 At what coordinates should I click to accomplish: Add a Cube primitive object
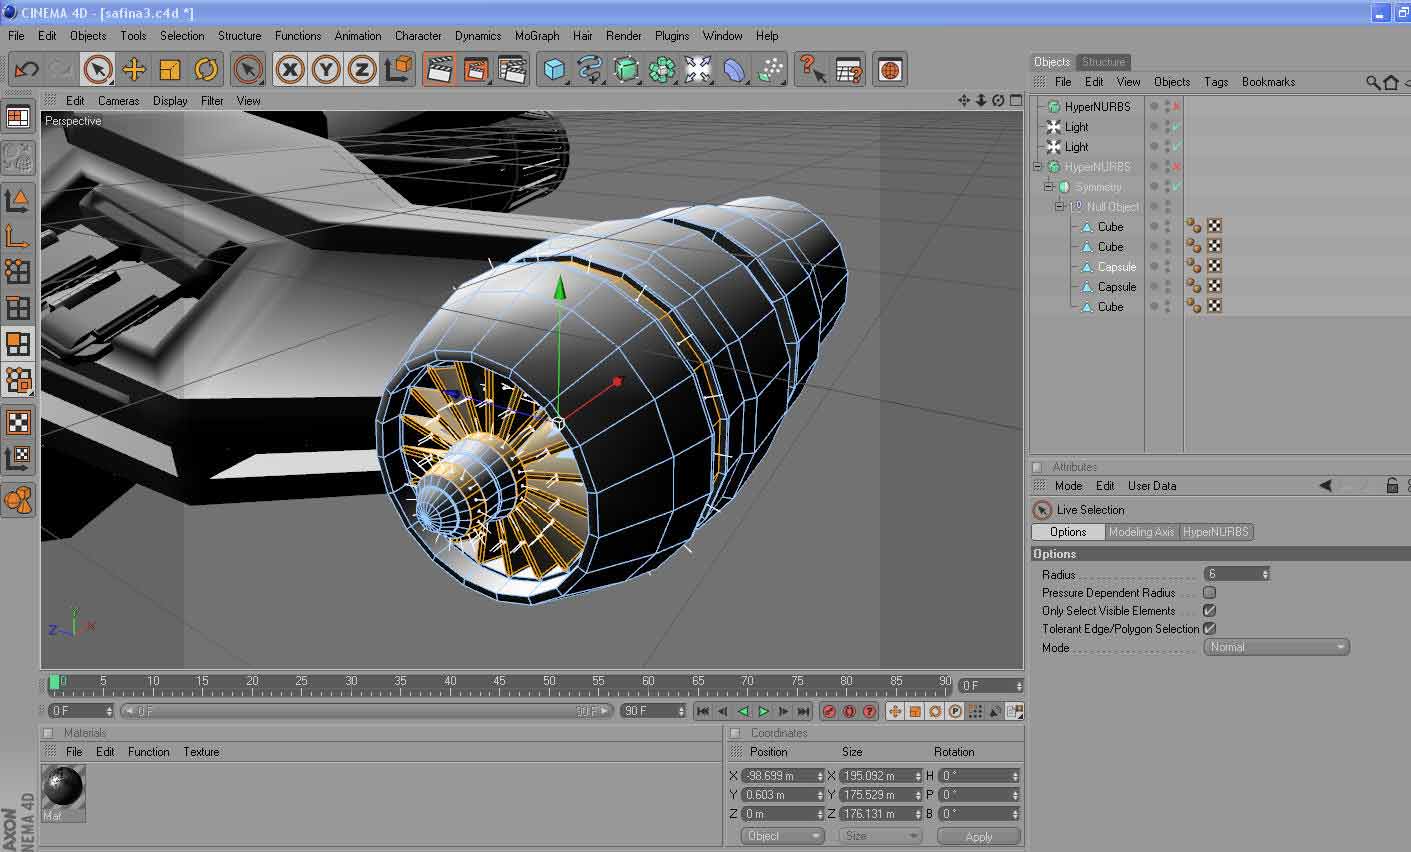click(x=554, y=69)
